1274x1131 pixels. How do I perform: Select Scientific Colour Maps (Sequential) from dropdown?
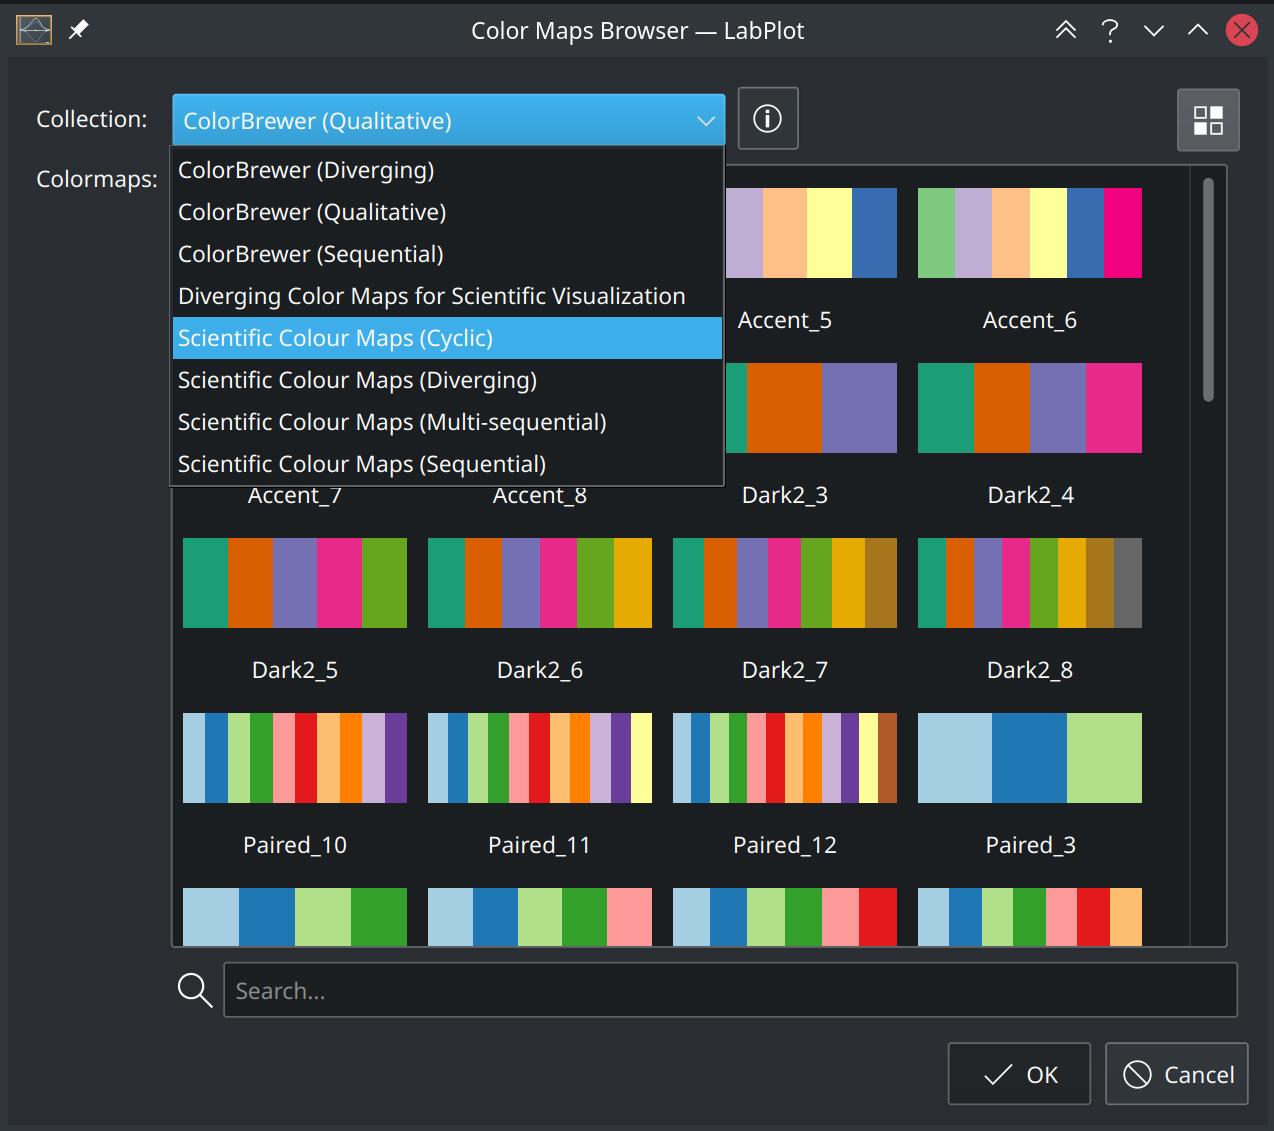click(x=361, y=463)
